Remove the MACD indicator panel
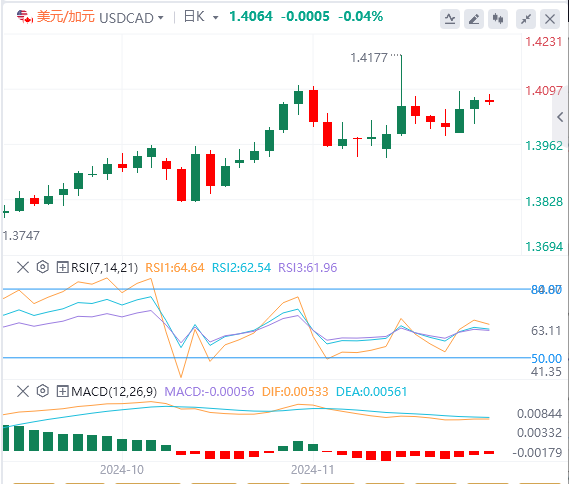Image resolution: width=569 pixels, height=484 pixels. point(23,391)
